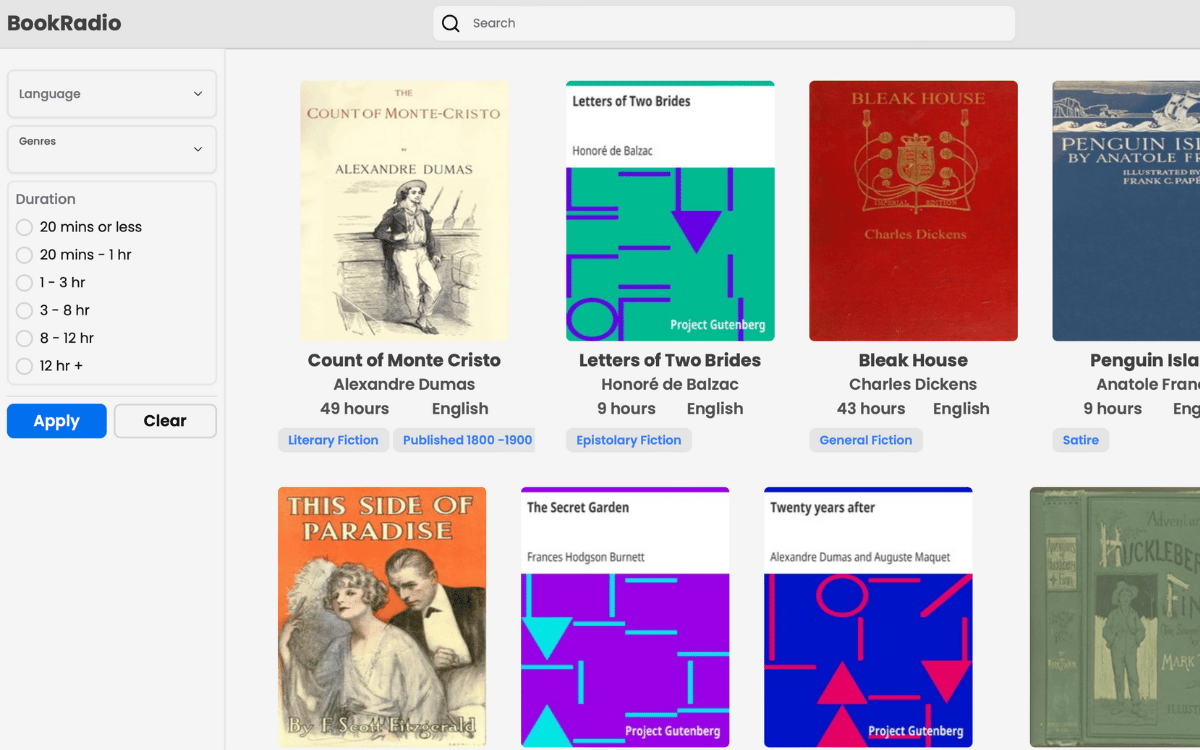Click author name Honoré de Balzac

coord(670,384)
